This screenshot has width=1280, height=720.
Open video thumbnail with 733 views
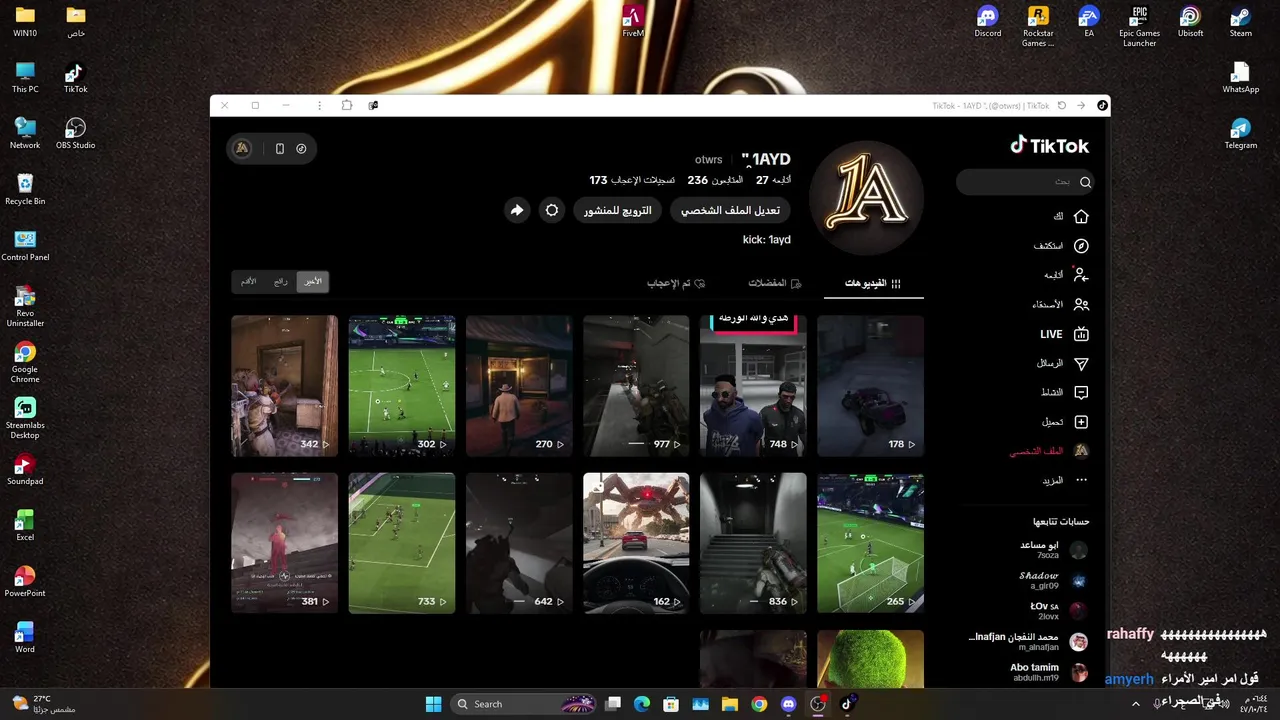402,543
